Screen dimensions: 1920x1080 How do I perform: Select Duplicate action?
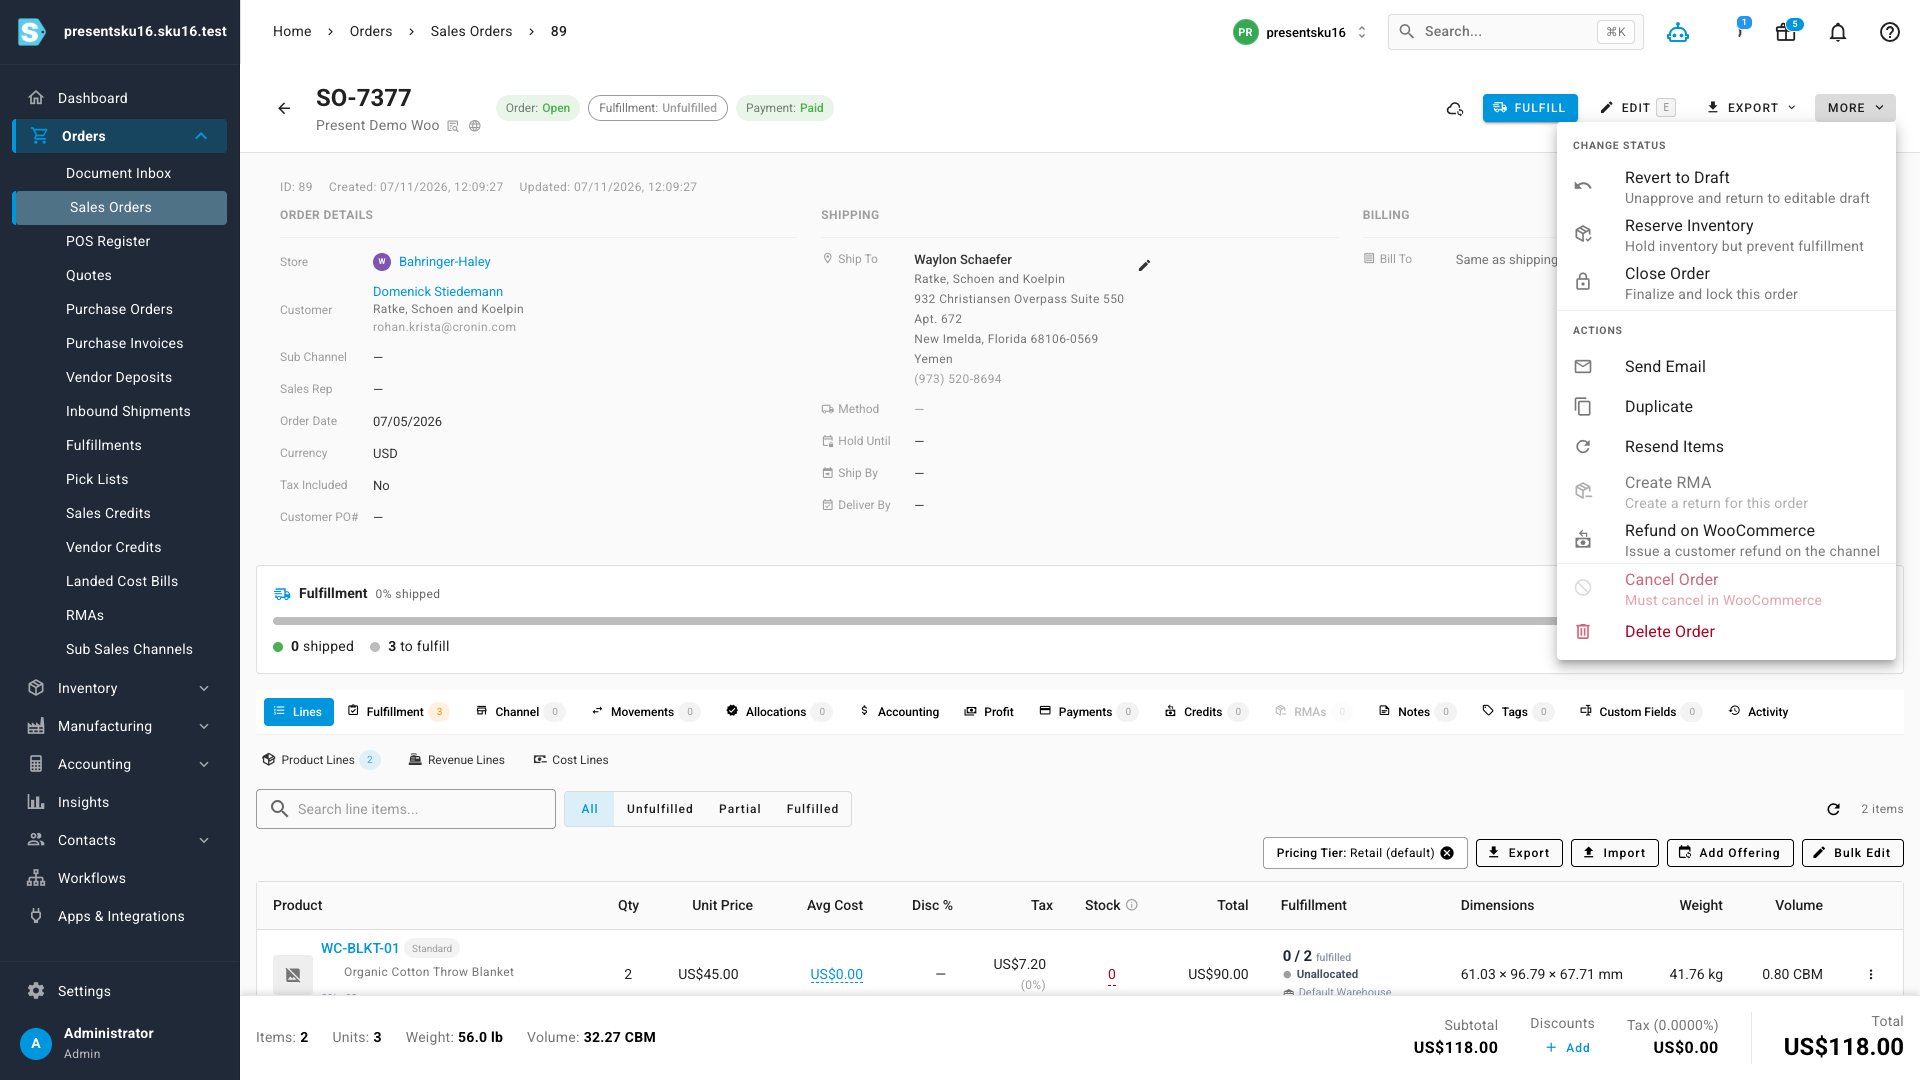[1726, 407]
